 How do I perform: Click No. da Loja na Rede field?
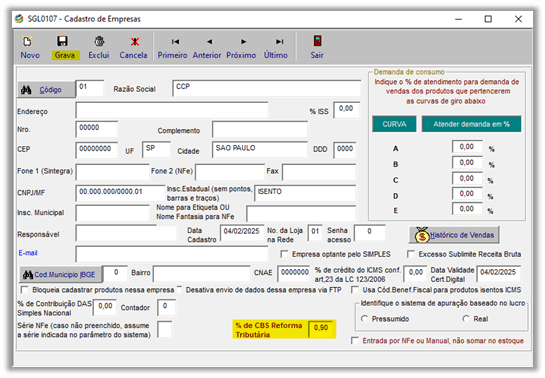pos(315,232)
